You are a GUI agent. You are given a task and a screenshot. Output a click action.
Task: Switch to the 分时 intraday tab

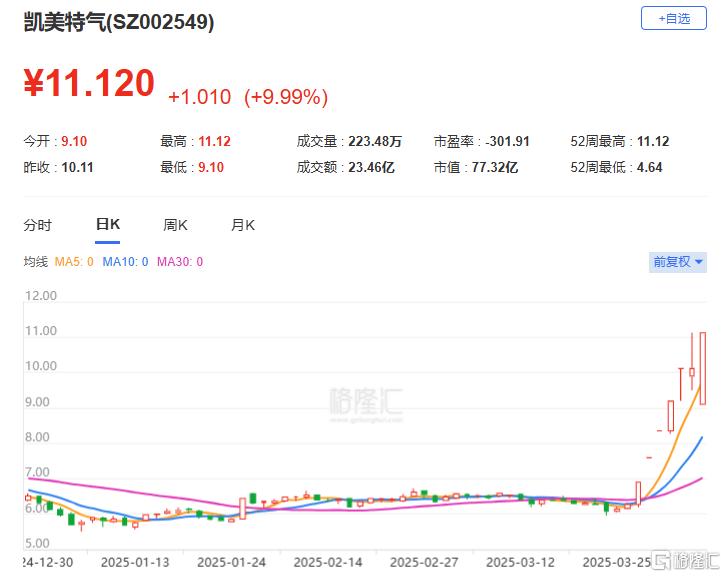pyautogui.click(x=38, y=226)
